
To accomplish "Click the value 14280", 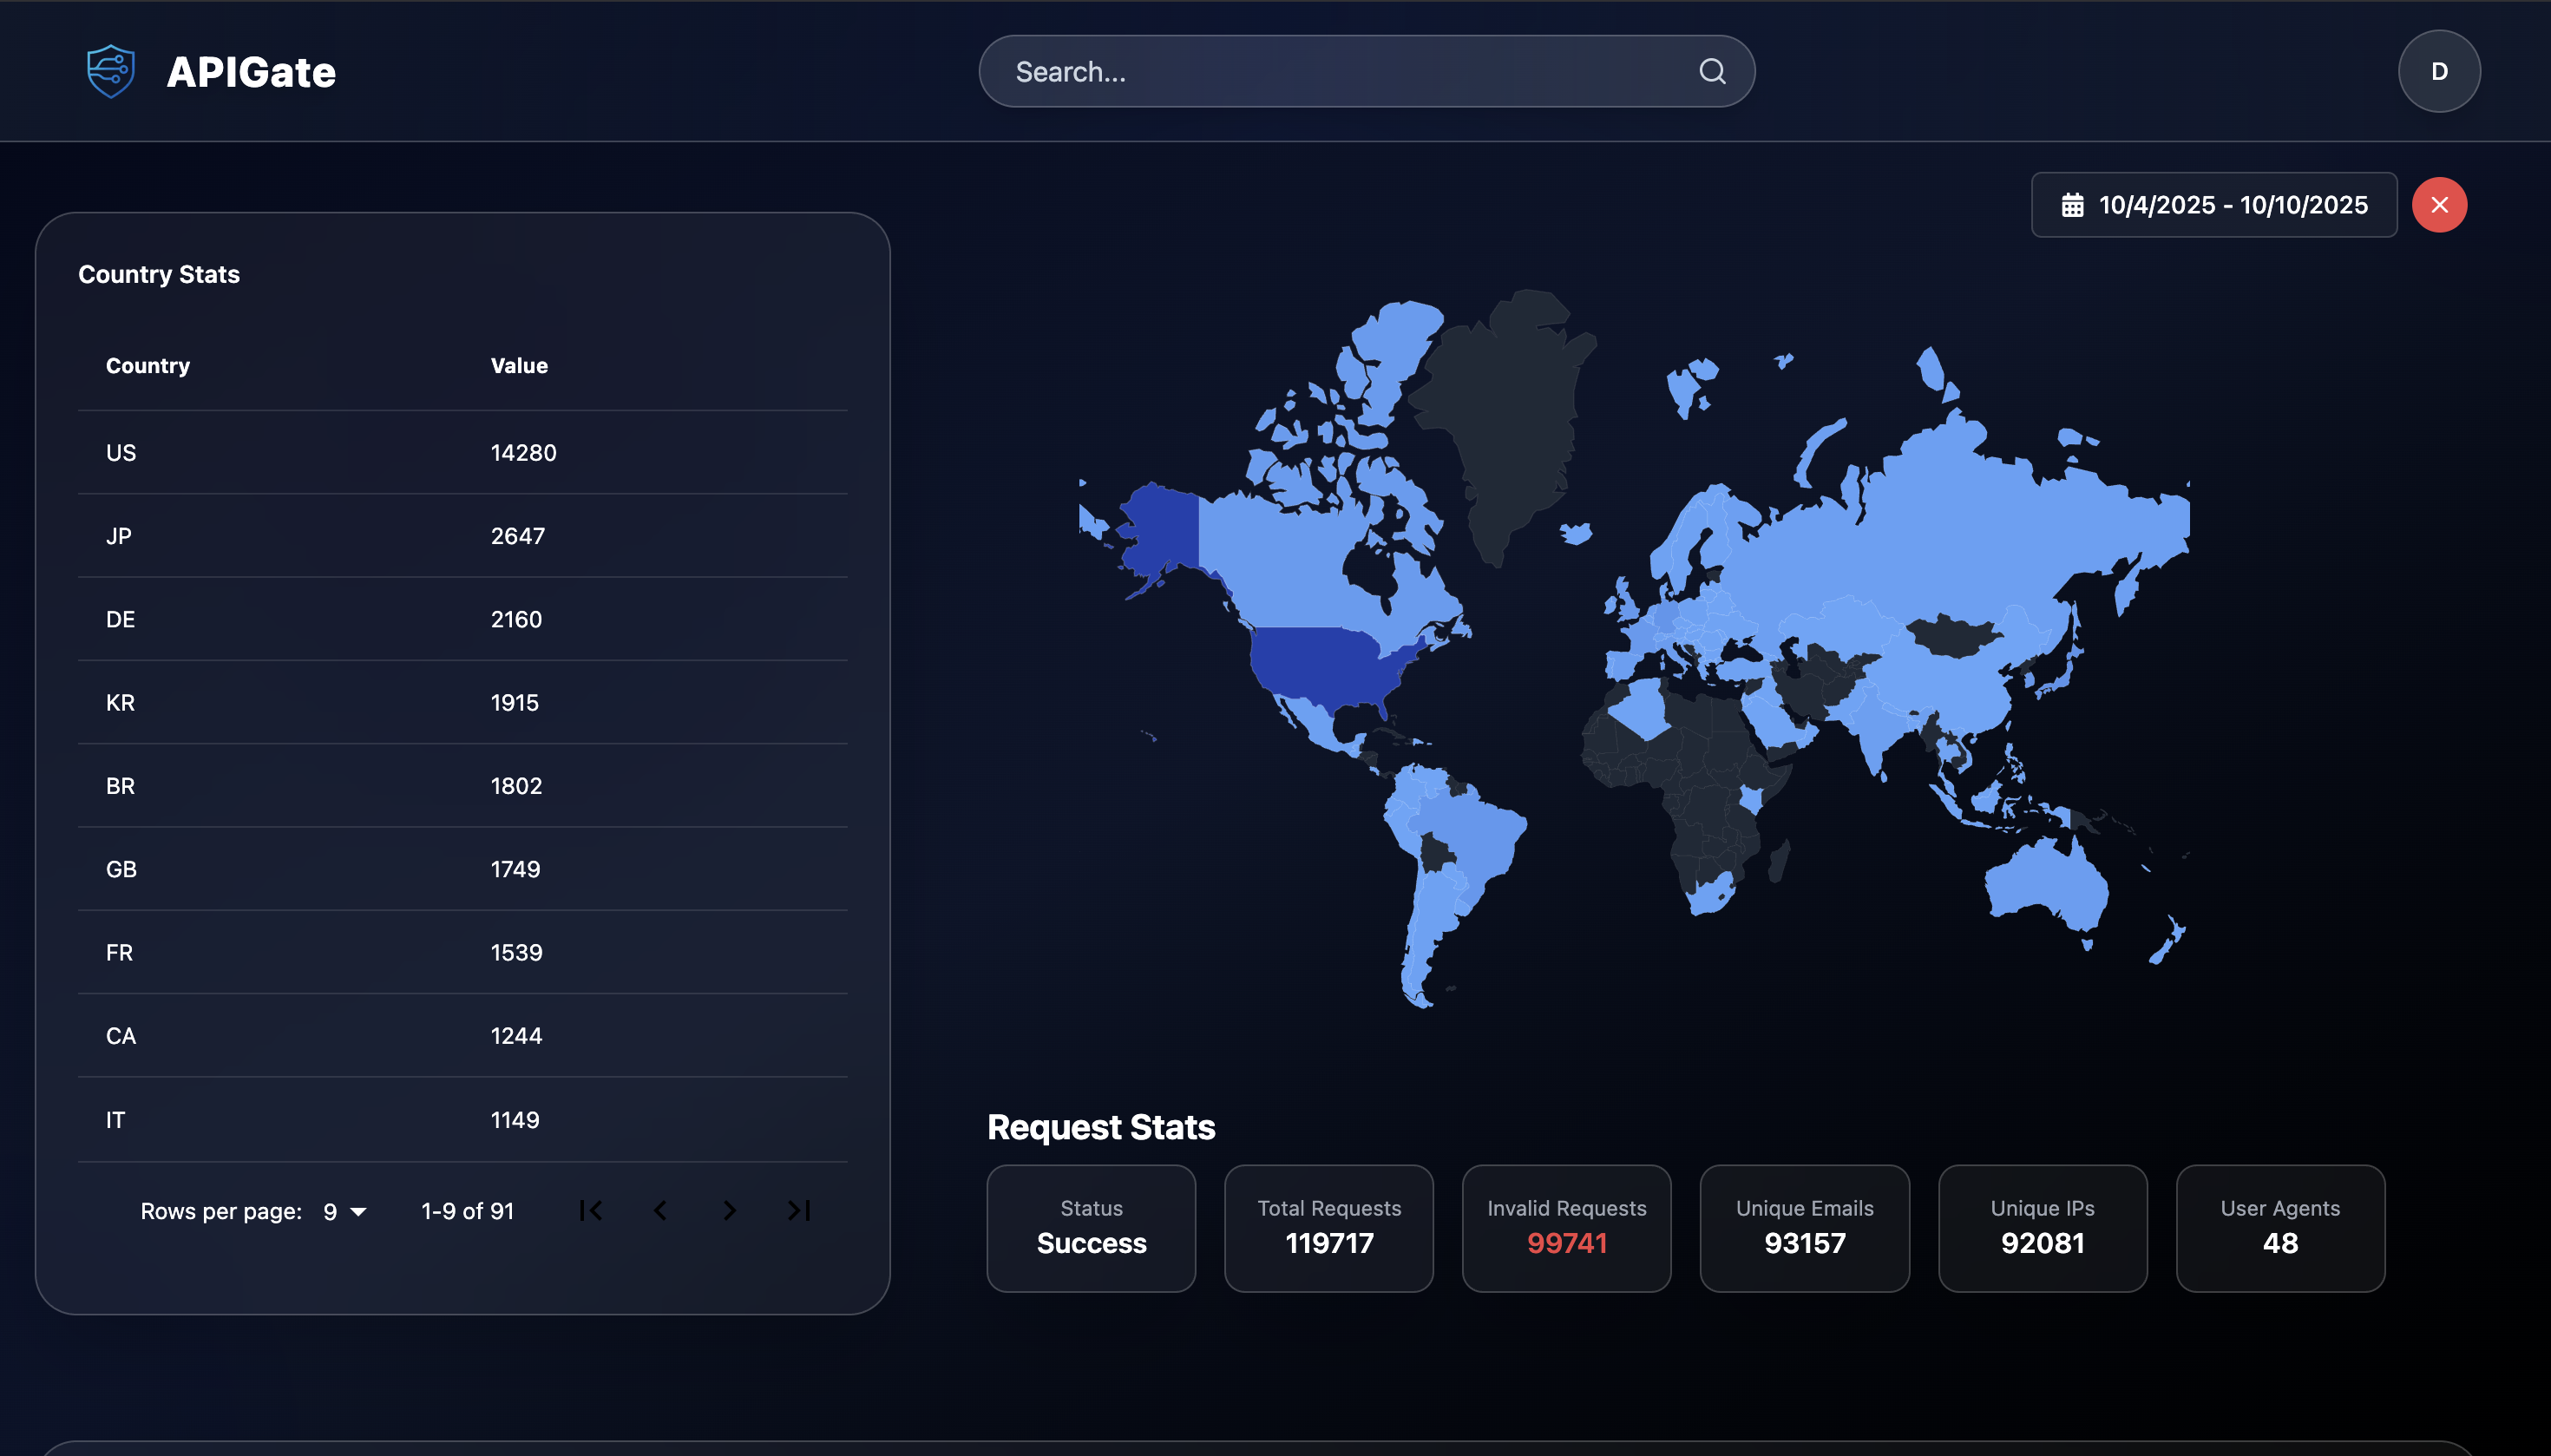I will tap(523, 452).
